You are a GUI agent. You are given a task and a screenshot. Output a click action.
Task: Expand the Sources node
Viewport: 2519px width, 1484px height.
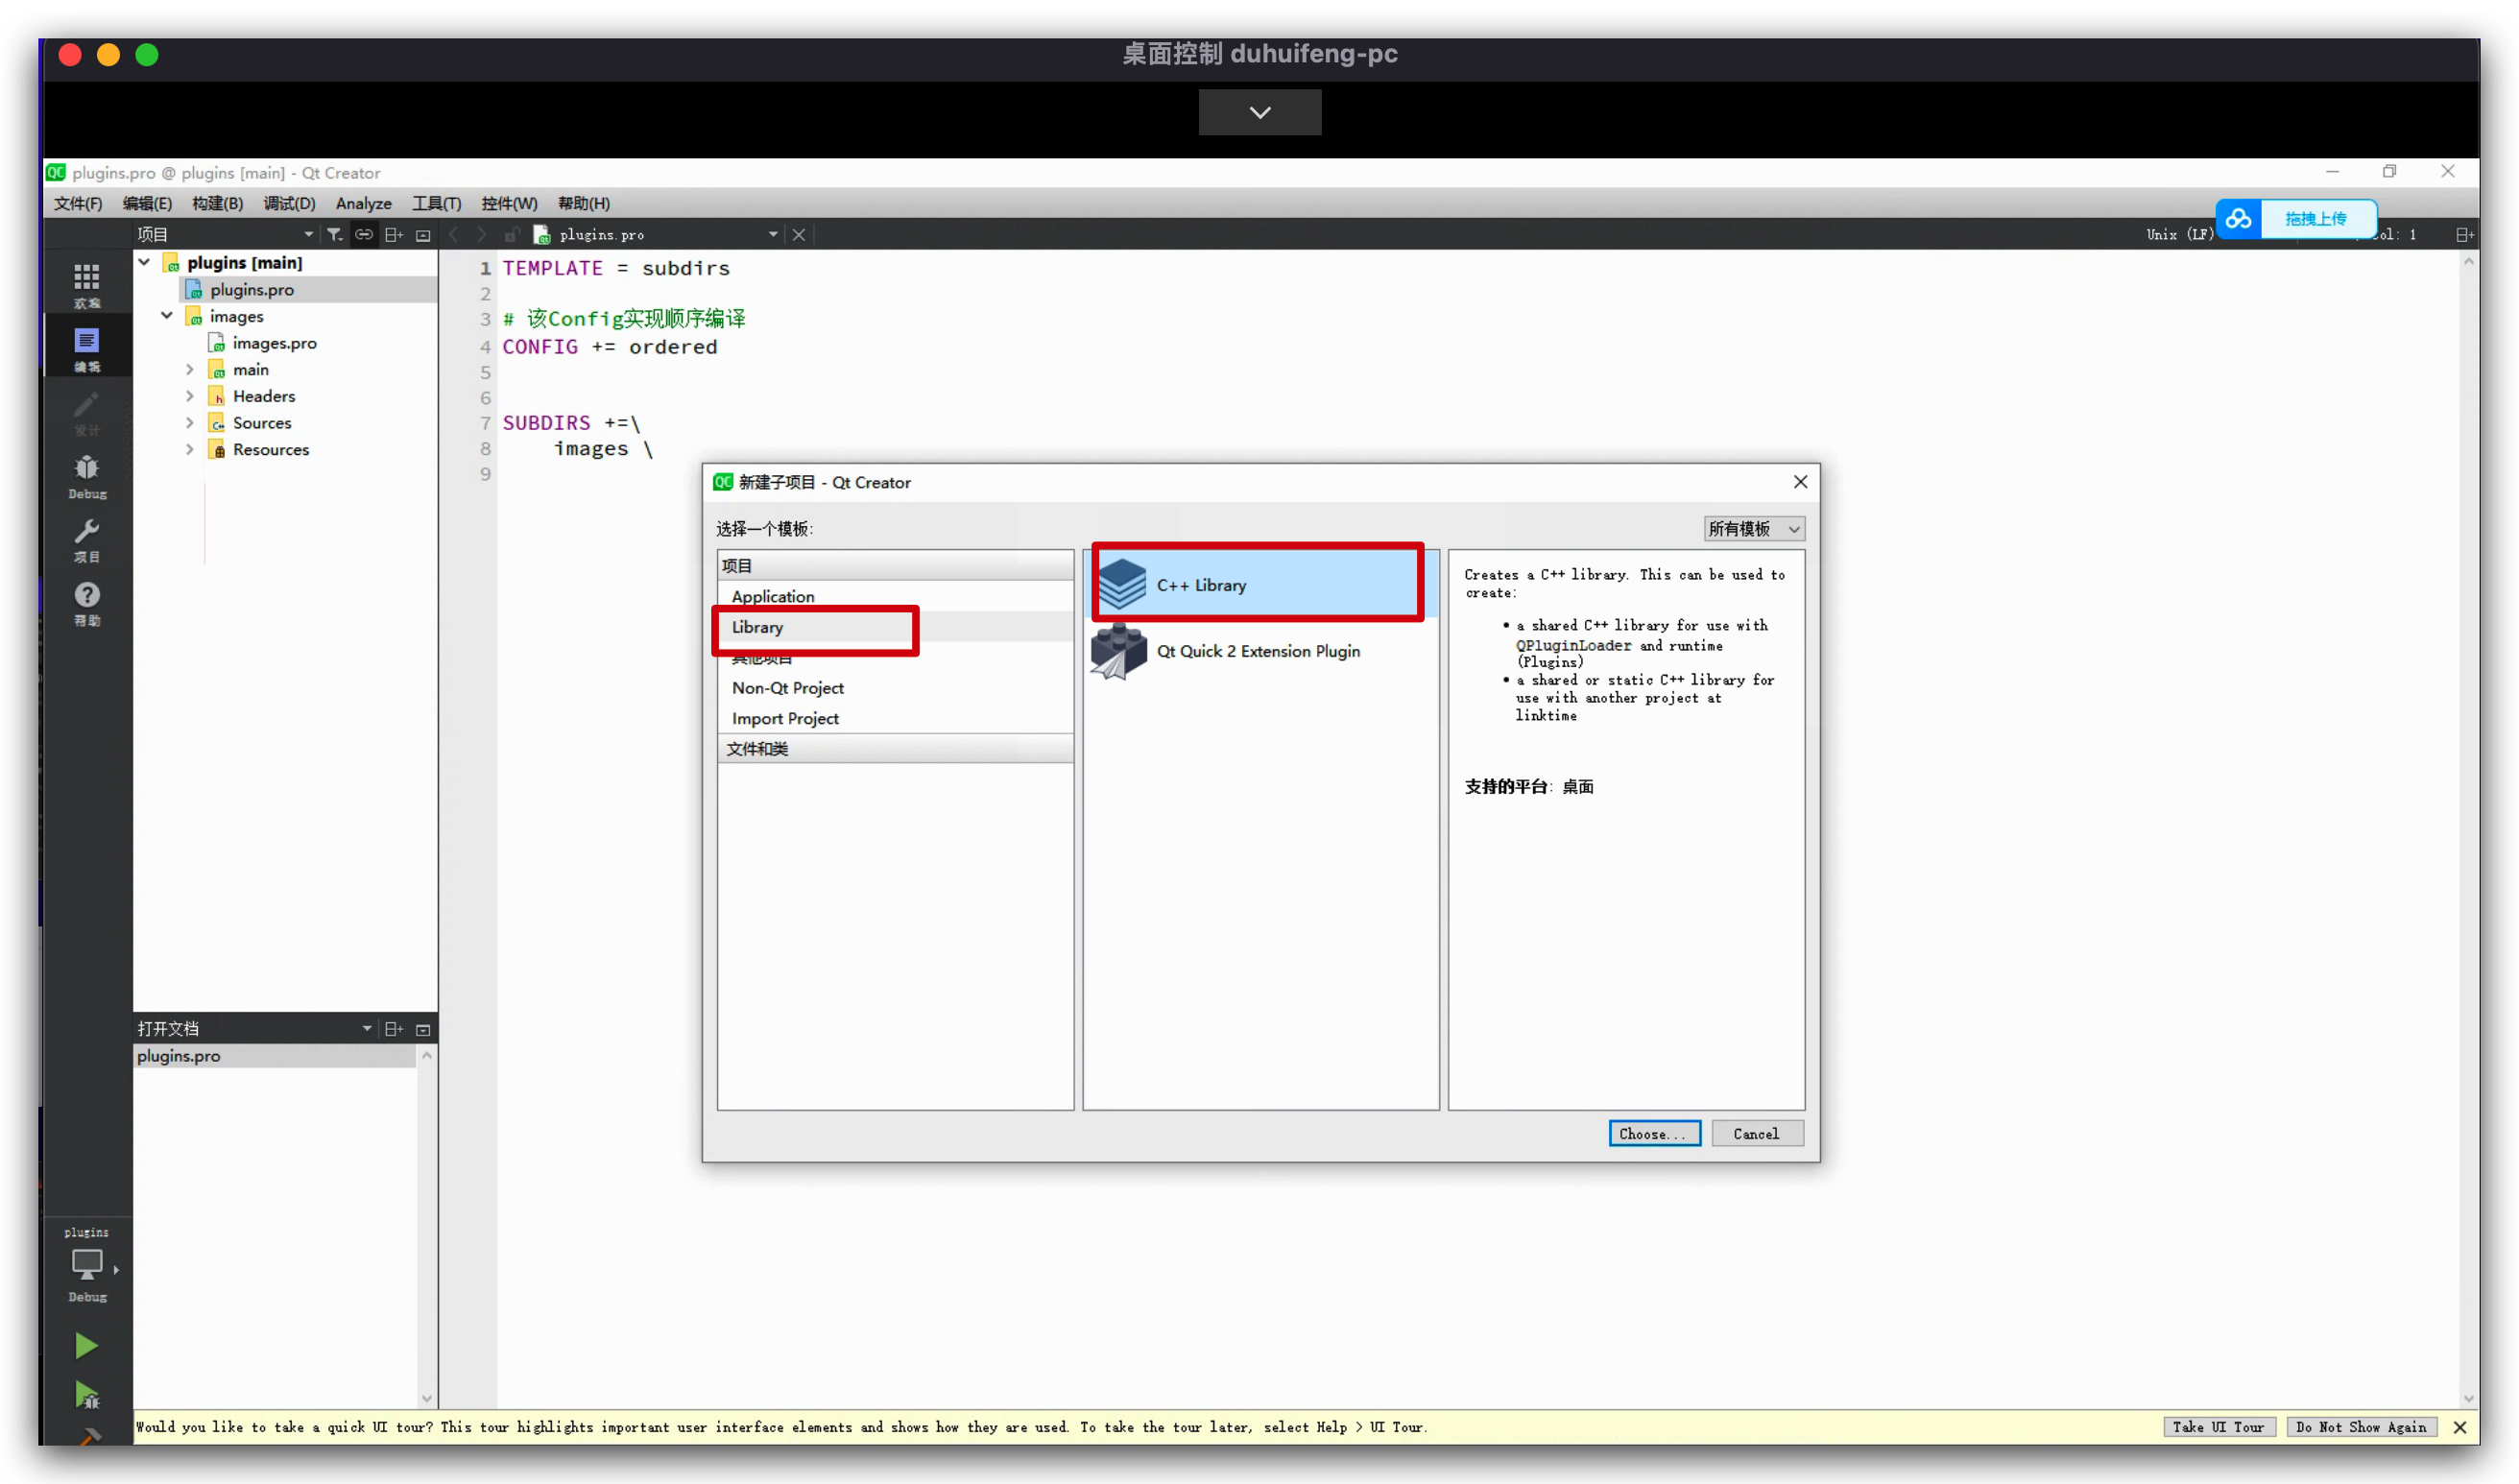tap(189, 423)
